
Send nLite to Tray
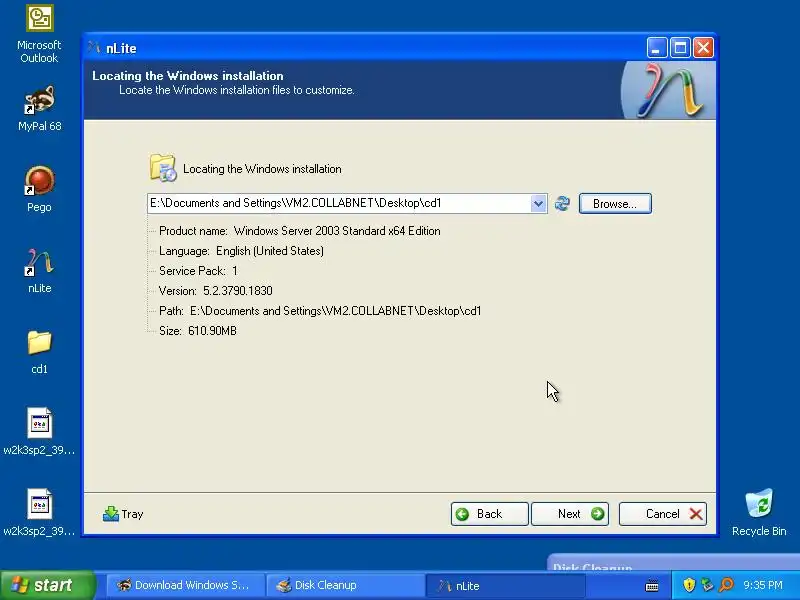click(123, 514)
